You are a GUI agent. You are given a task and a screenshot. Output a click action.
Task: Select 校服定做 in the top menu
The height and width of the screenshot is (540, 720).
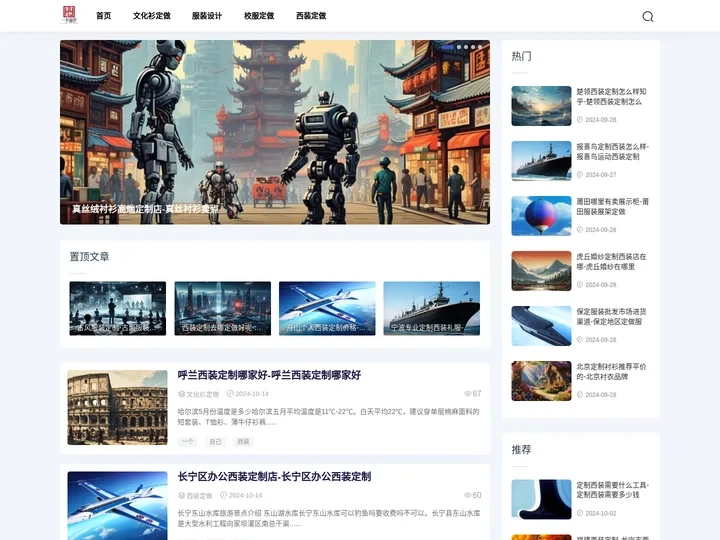coord(259,16)
